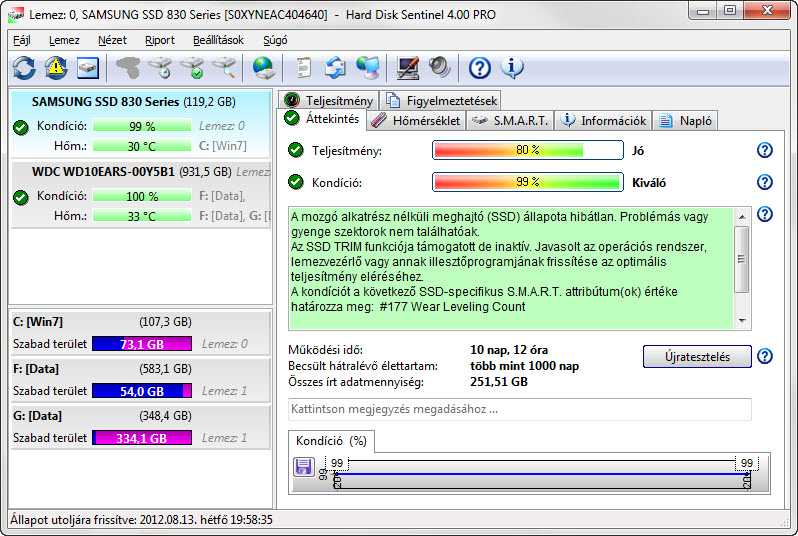Click green check status icon of SAMSUNG SSD
Screen dimensions: 798x536
tap(21, 127)
